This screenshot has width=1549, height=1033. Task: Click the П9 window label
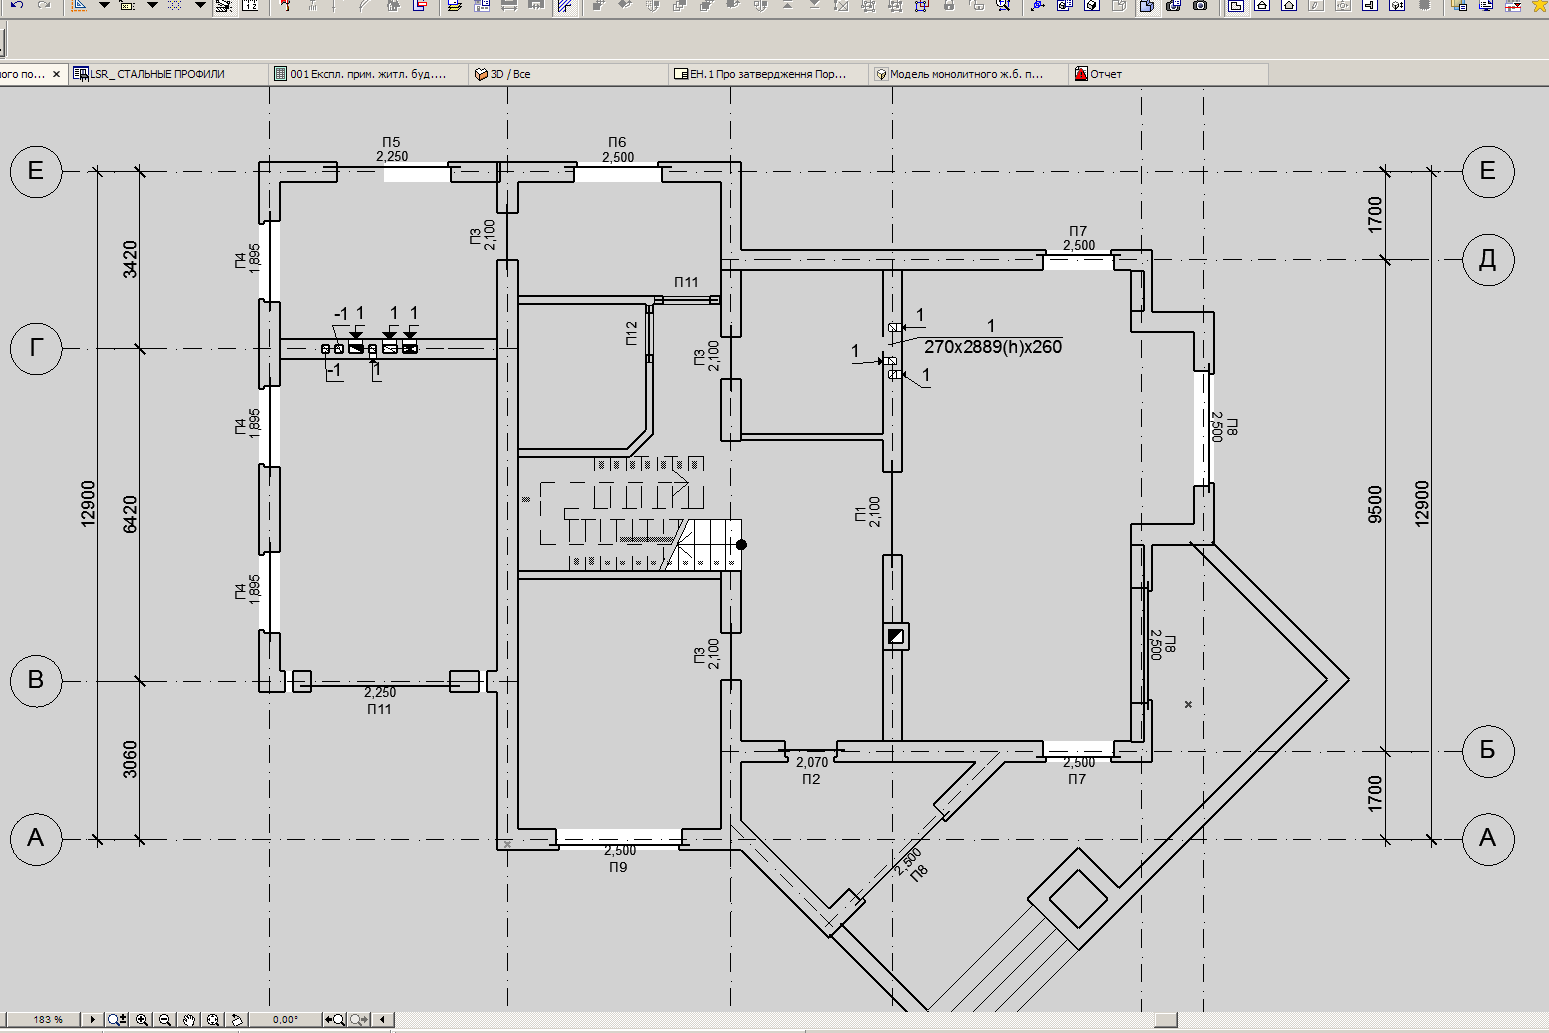click(618, 867)
